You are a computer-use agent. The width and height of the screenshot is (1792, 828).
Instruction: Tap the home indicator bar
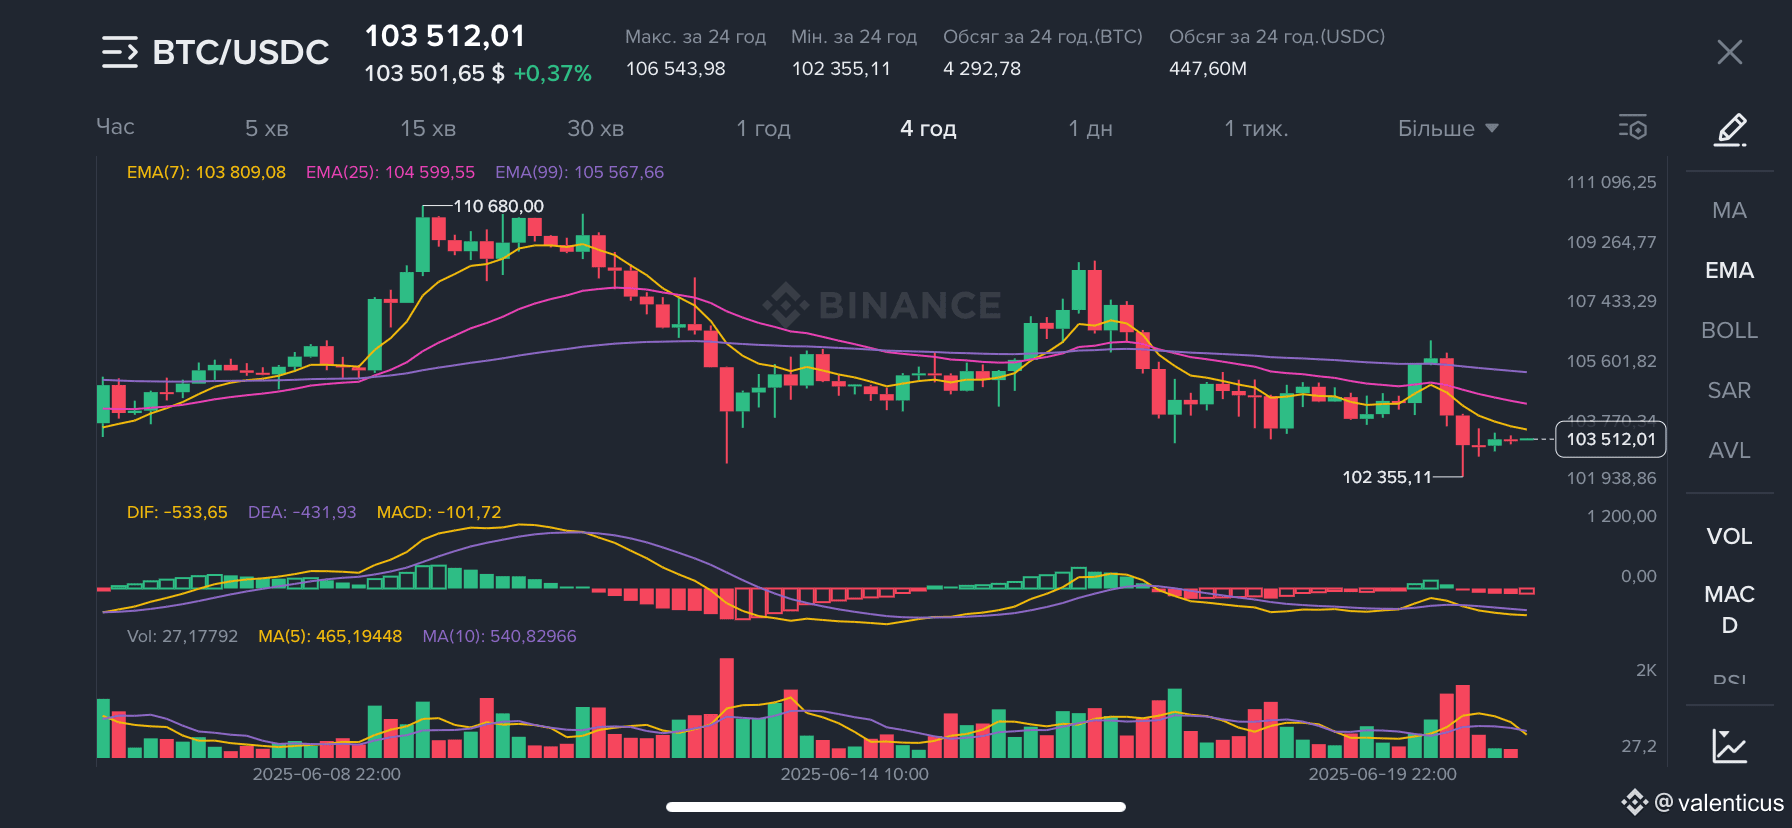click(896, 807)
